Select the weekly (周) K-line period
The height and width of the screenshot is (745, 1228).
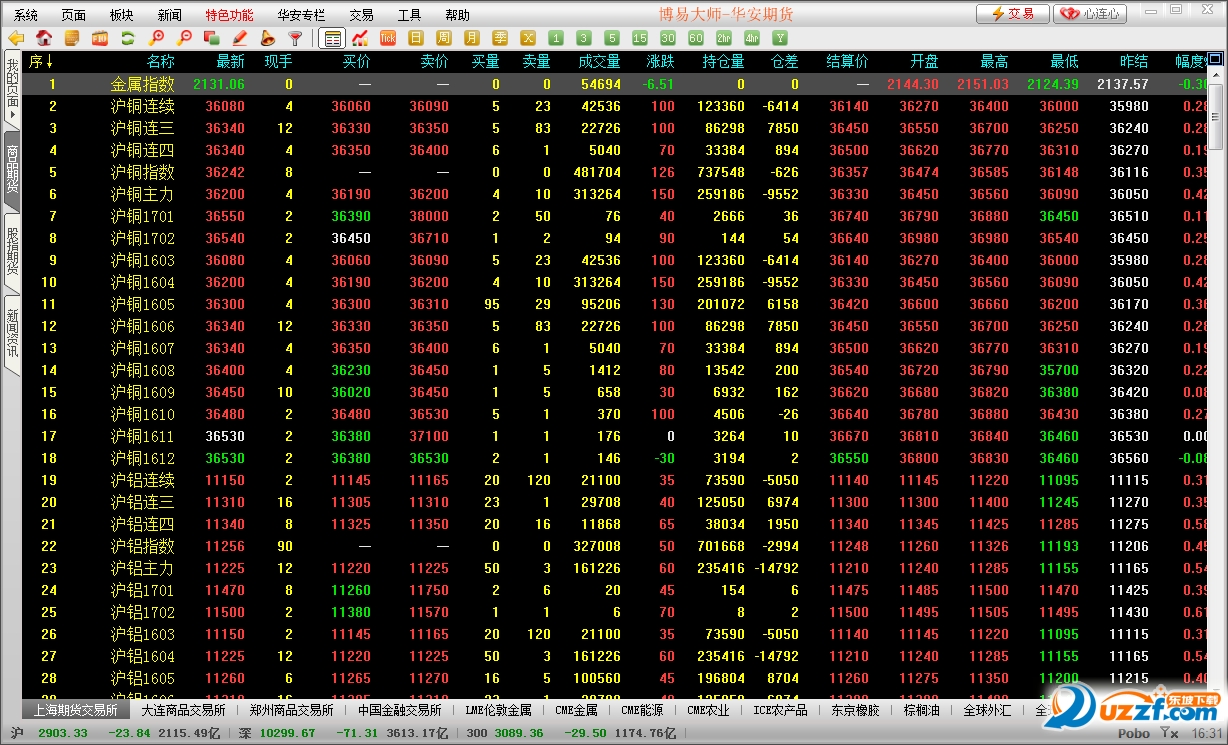(x=444, y=39)
